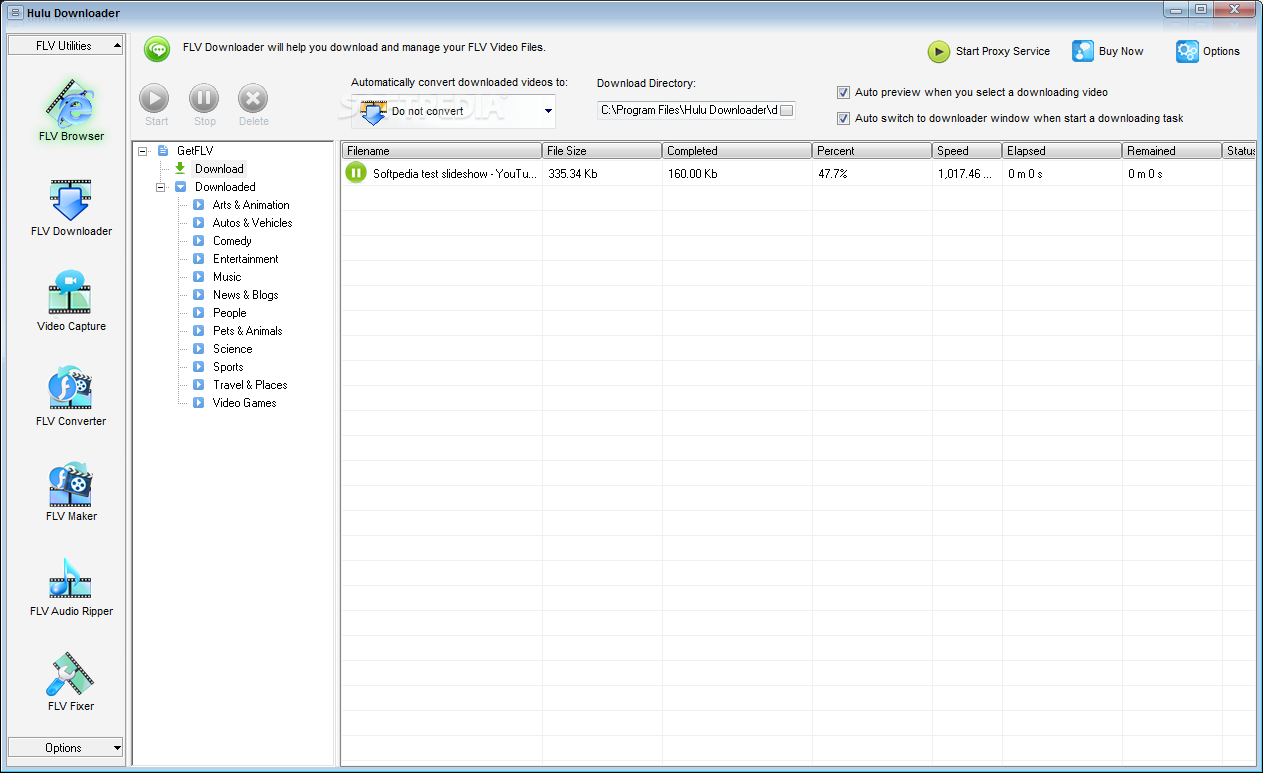Click the Options gear icon
Viewport: 1263px width, 773px height.
(x=1187, y=51)
